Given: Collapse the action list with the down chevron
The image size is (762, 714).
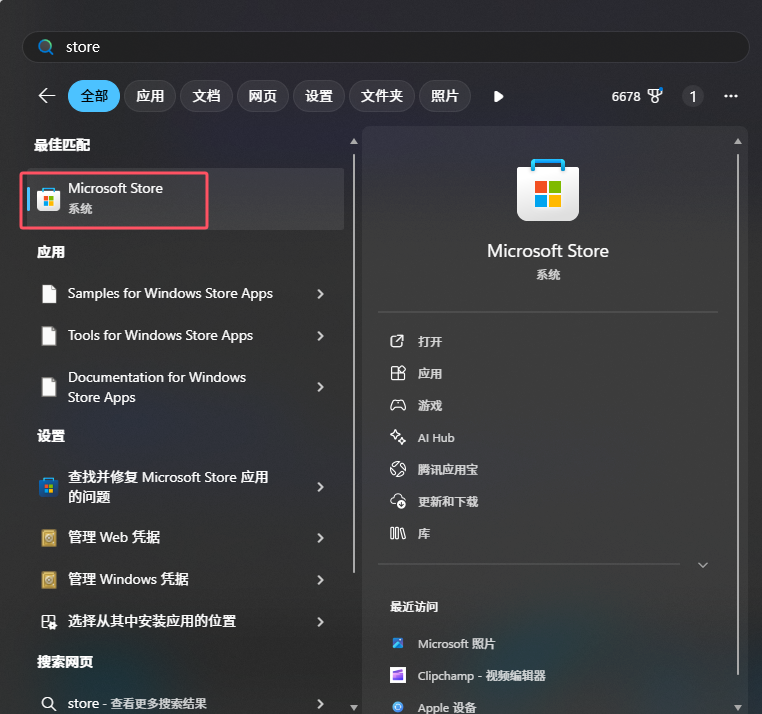Looking at the screenshot, I should 703,565.
